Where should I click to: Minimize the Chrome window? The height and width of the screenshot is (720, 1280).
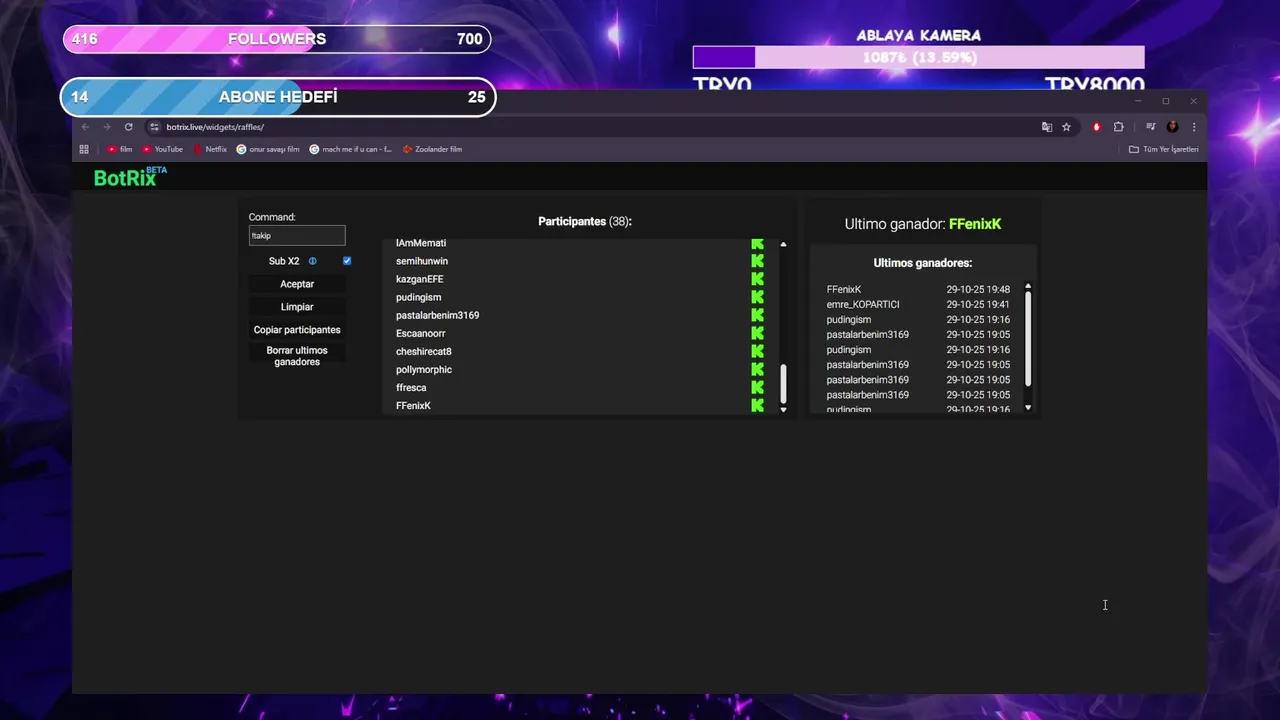(1138, 101)
